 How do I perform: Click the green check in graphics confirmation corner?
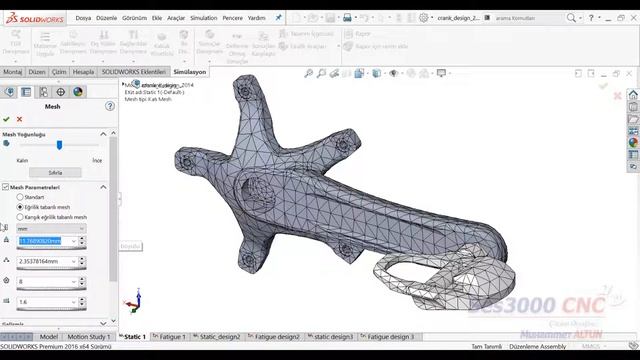tap(603, 86)
